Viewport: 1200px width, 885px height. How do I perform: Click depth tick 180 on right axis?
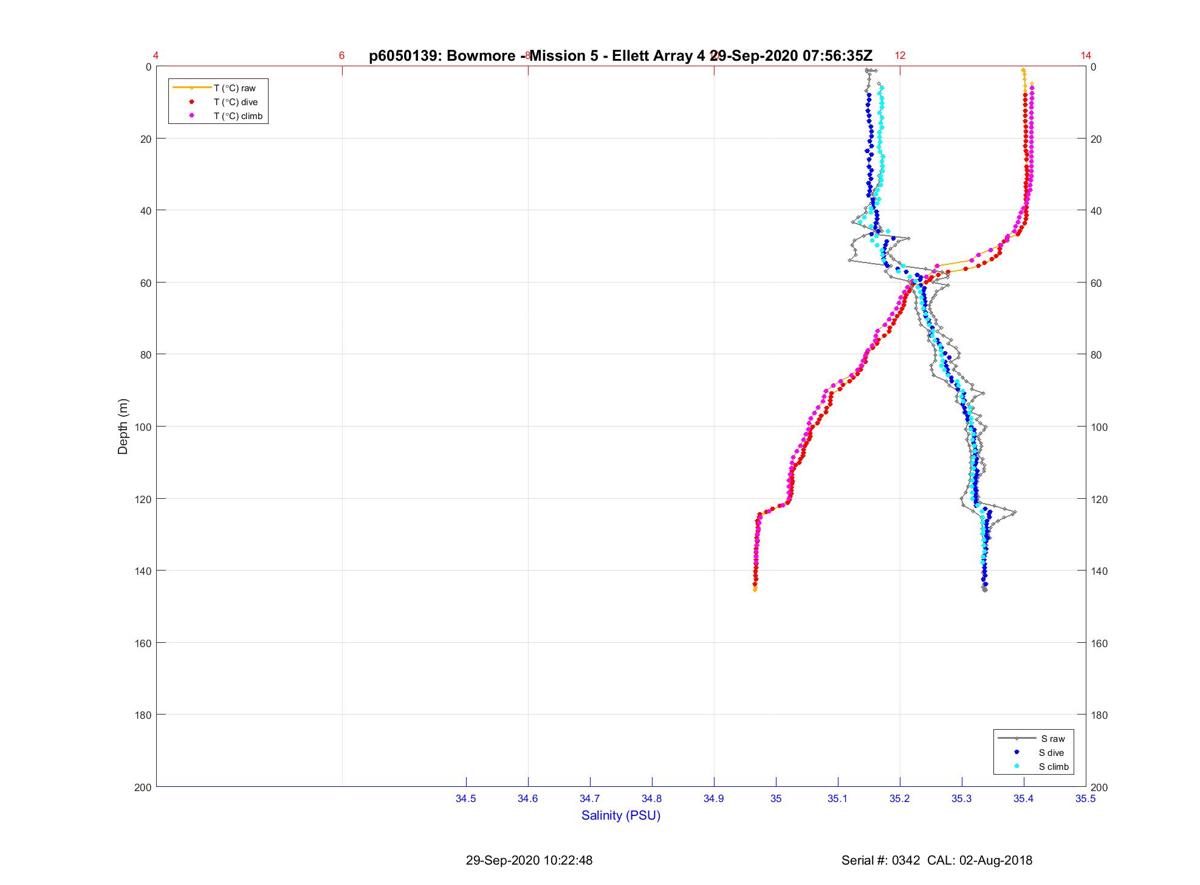pyautogui.click(x=1100, y=715)
